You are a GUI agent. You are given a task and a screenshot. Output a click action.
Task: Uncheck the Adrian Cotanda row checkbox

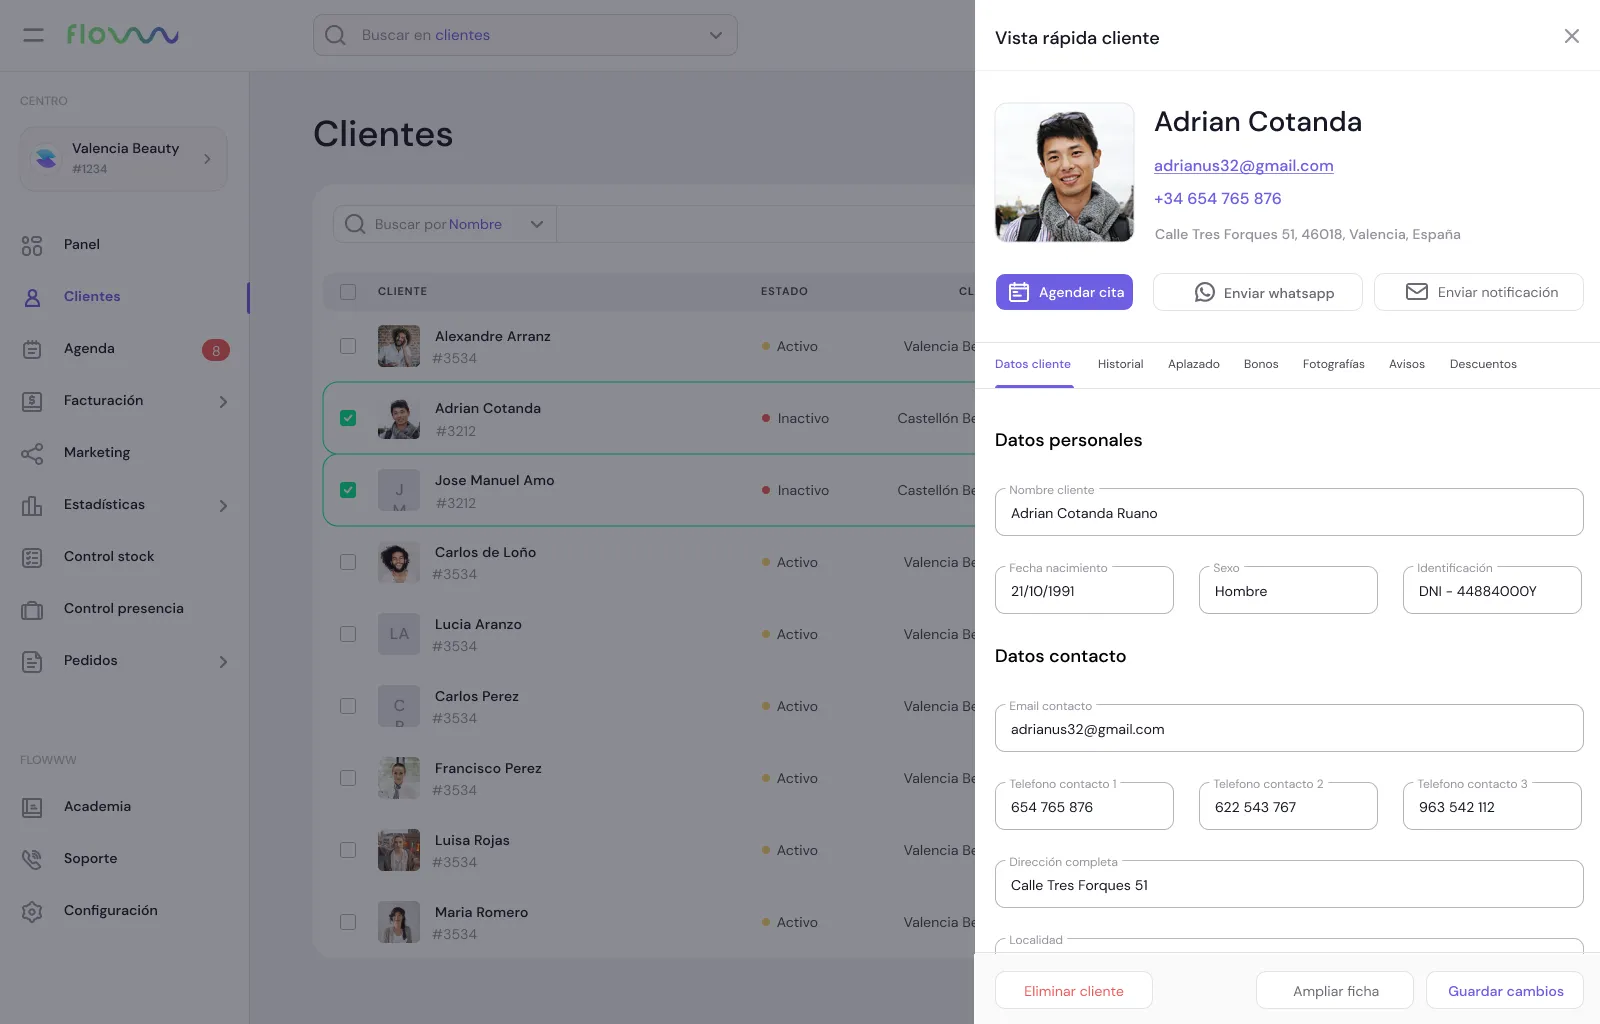[x=348, y=418]
